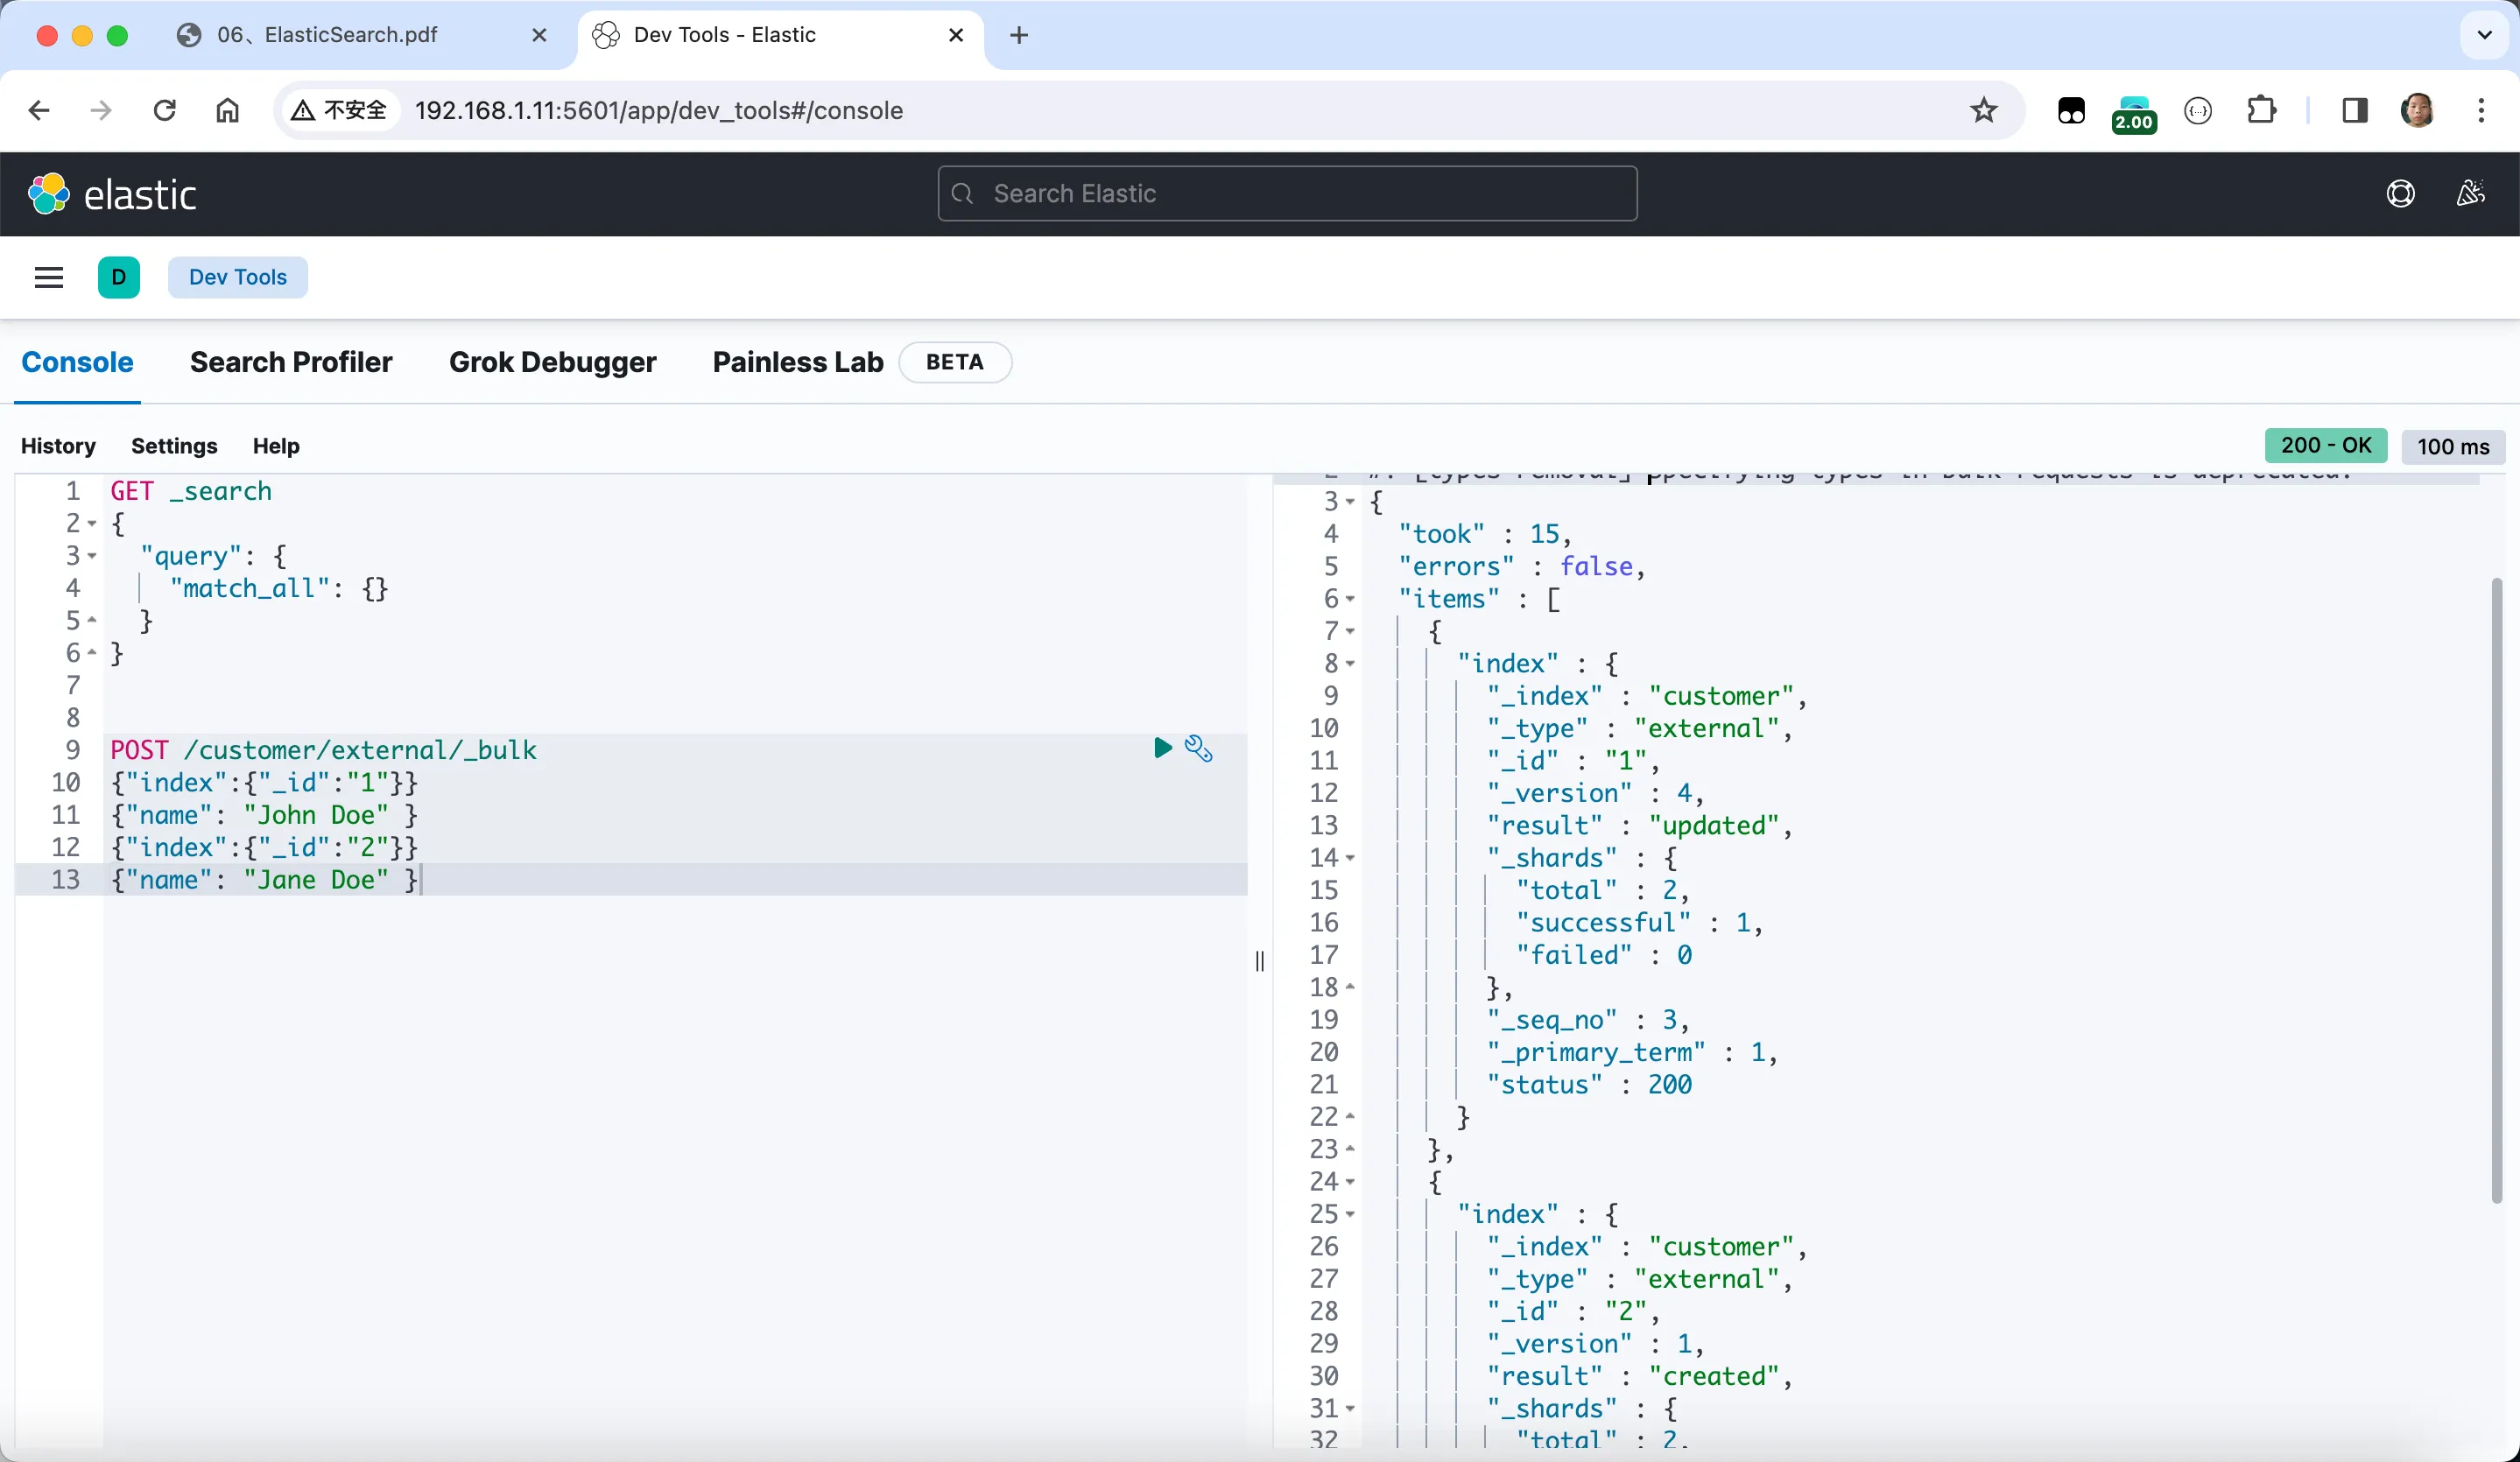Click the History tab in console
Screen dimensions: 2520x1462
tap(58, 446)
